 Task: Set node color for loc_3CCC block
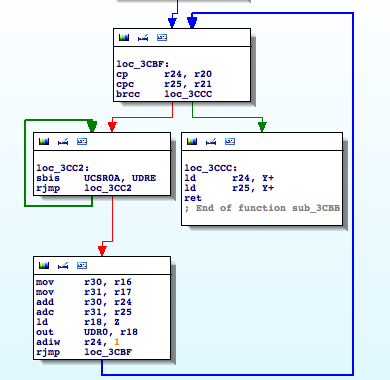(x=192, y=141)
